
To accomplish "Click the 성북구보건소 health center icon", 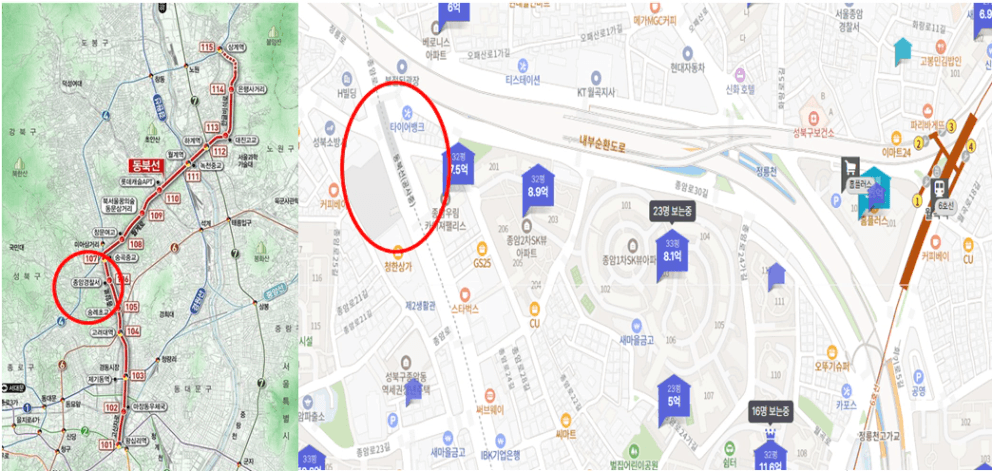I will 813,118.
